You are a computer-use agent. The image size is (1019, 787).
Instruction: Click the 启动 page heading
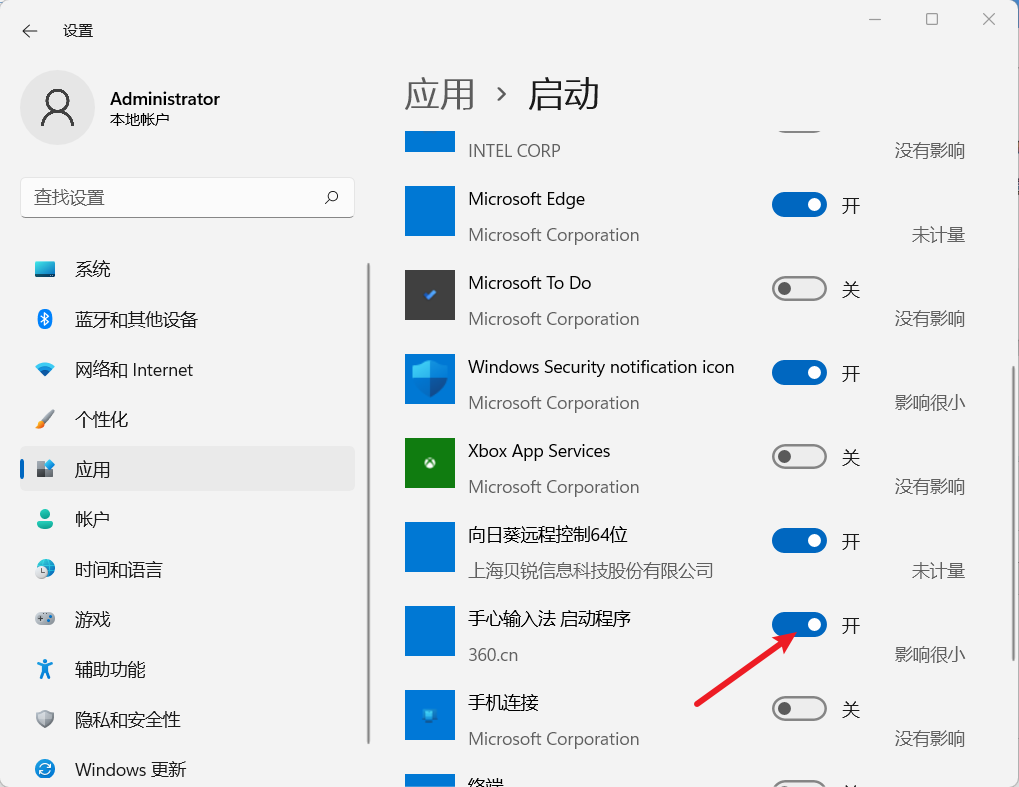563,95
